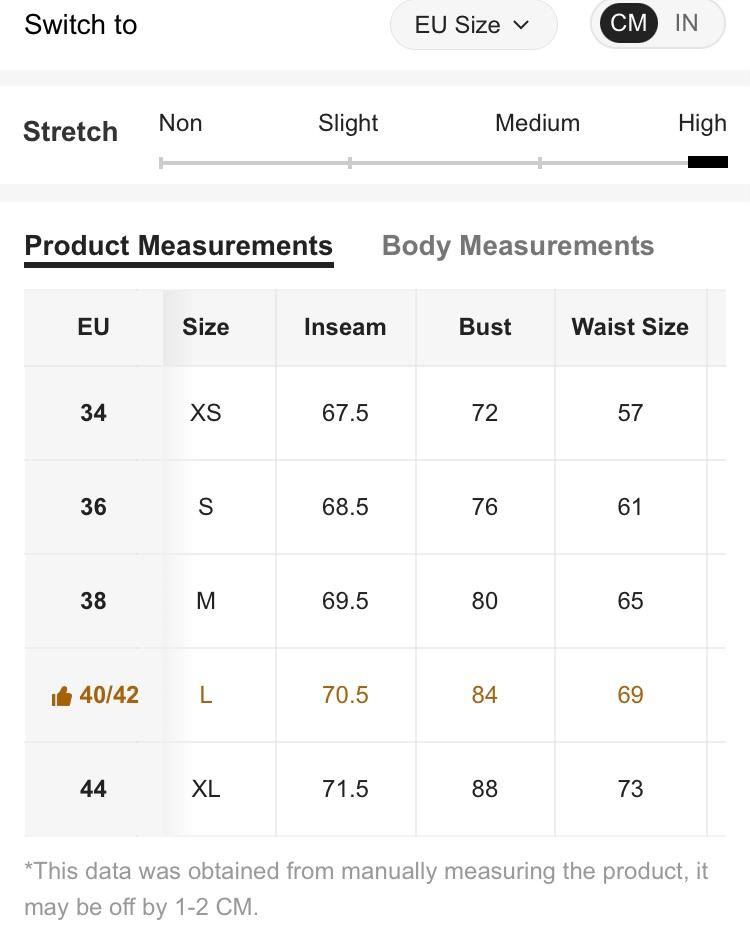Select the EU 34 size row

tap(93, 413)
